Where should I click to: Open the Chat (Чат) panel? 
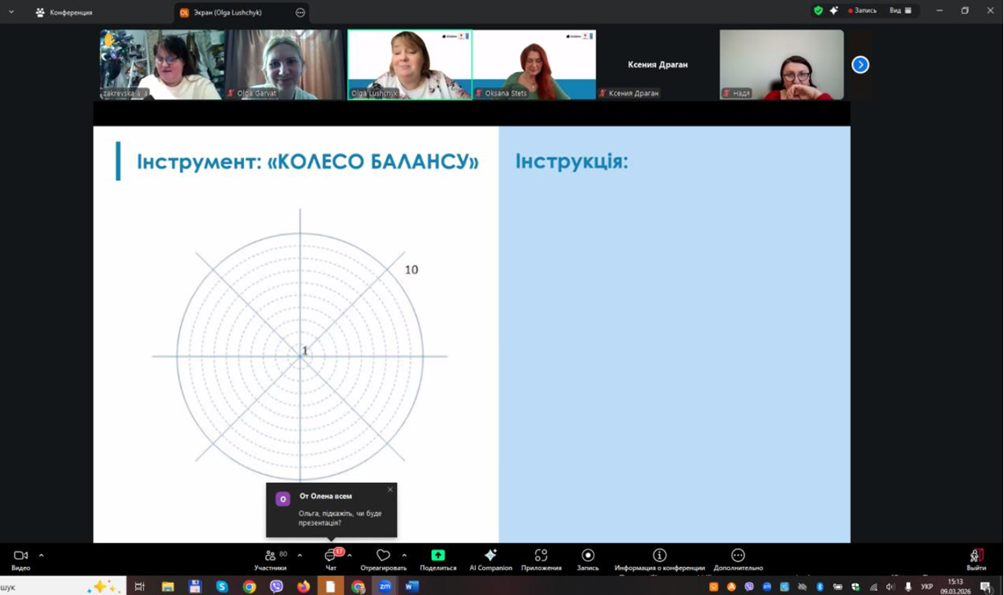click(x=331, y=555)
